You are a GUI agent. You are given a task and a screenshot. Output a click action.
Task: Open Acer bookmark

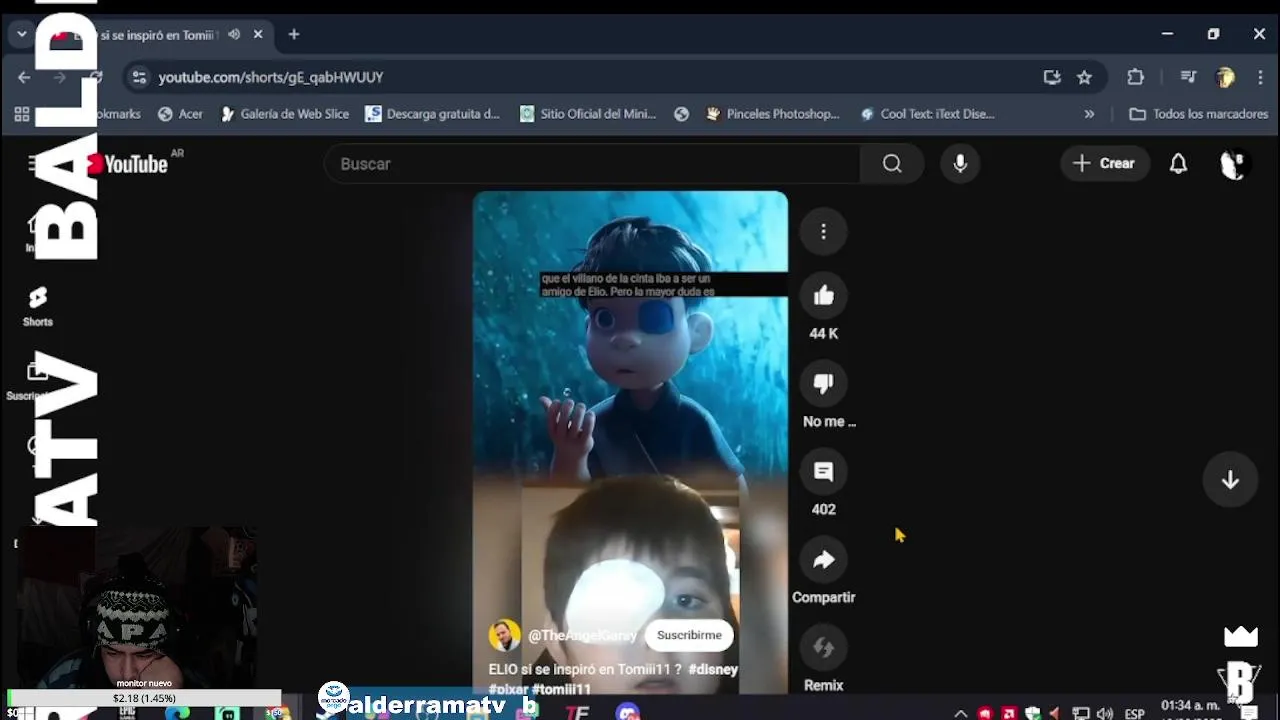(181, 114)
